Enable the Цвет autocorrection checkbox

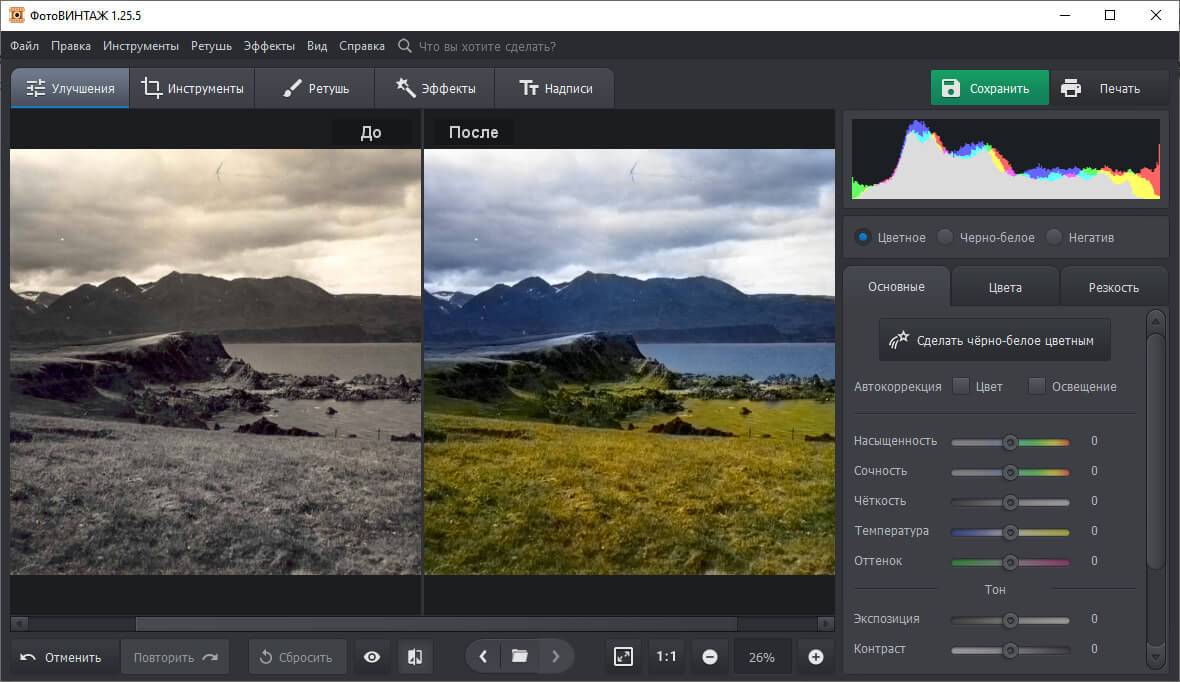click(961, 386)
